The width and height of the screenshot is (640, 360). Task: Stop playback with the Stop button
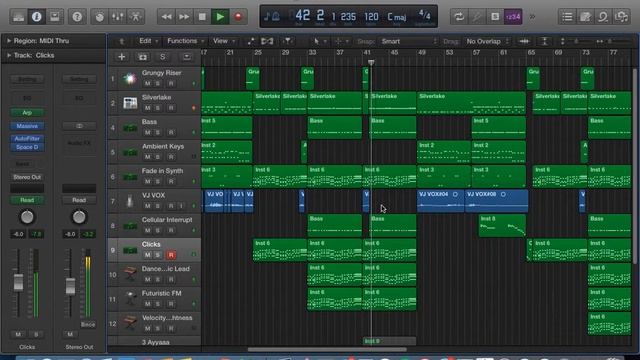(202, 17)
